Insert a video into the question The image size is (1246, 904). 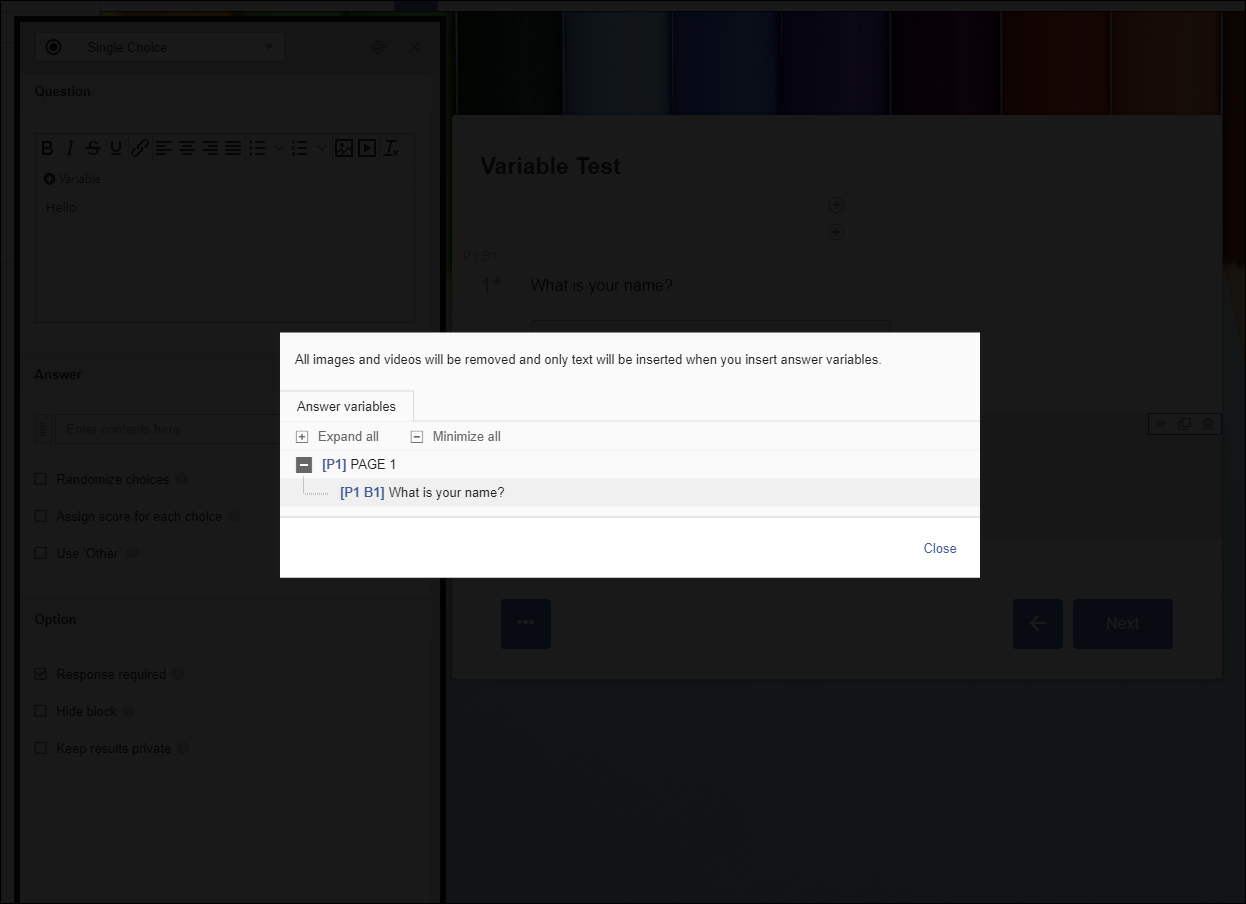pyautogui.click(x=367, y=148)
